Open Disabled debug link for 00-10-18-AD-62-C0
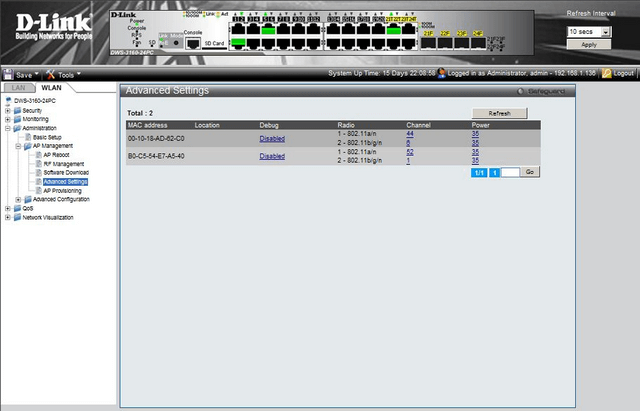 (x=272, y=139)
